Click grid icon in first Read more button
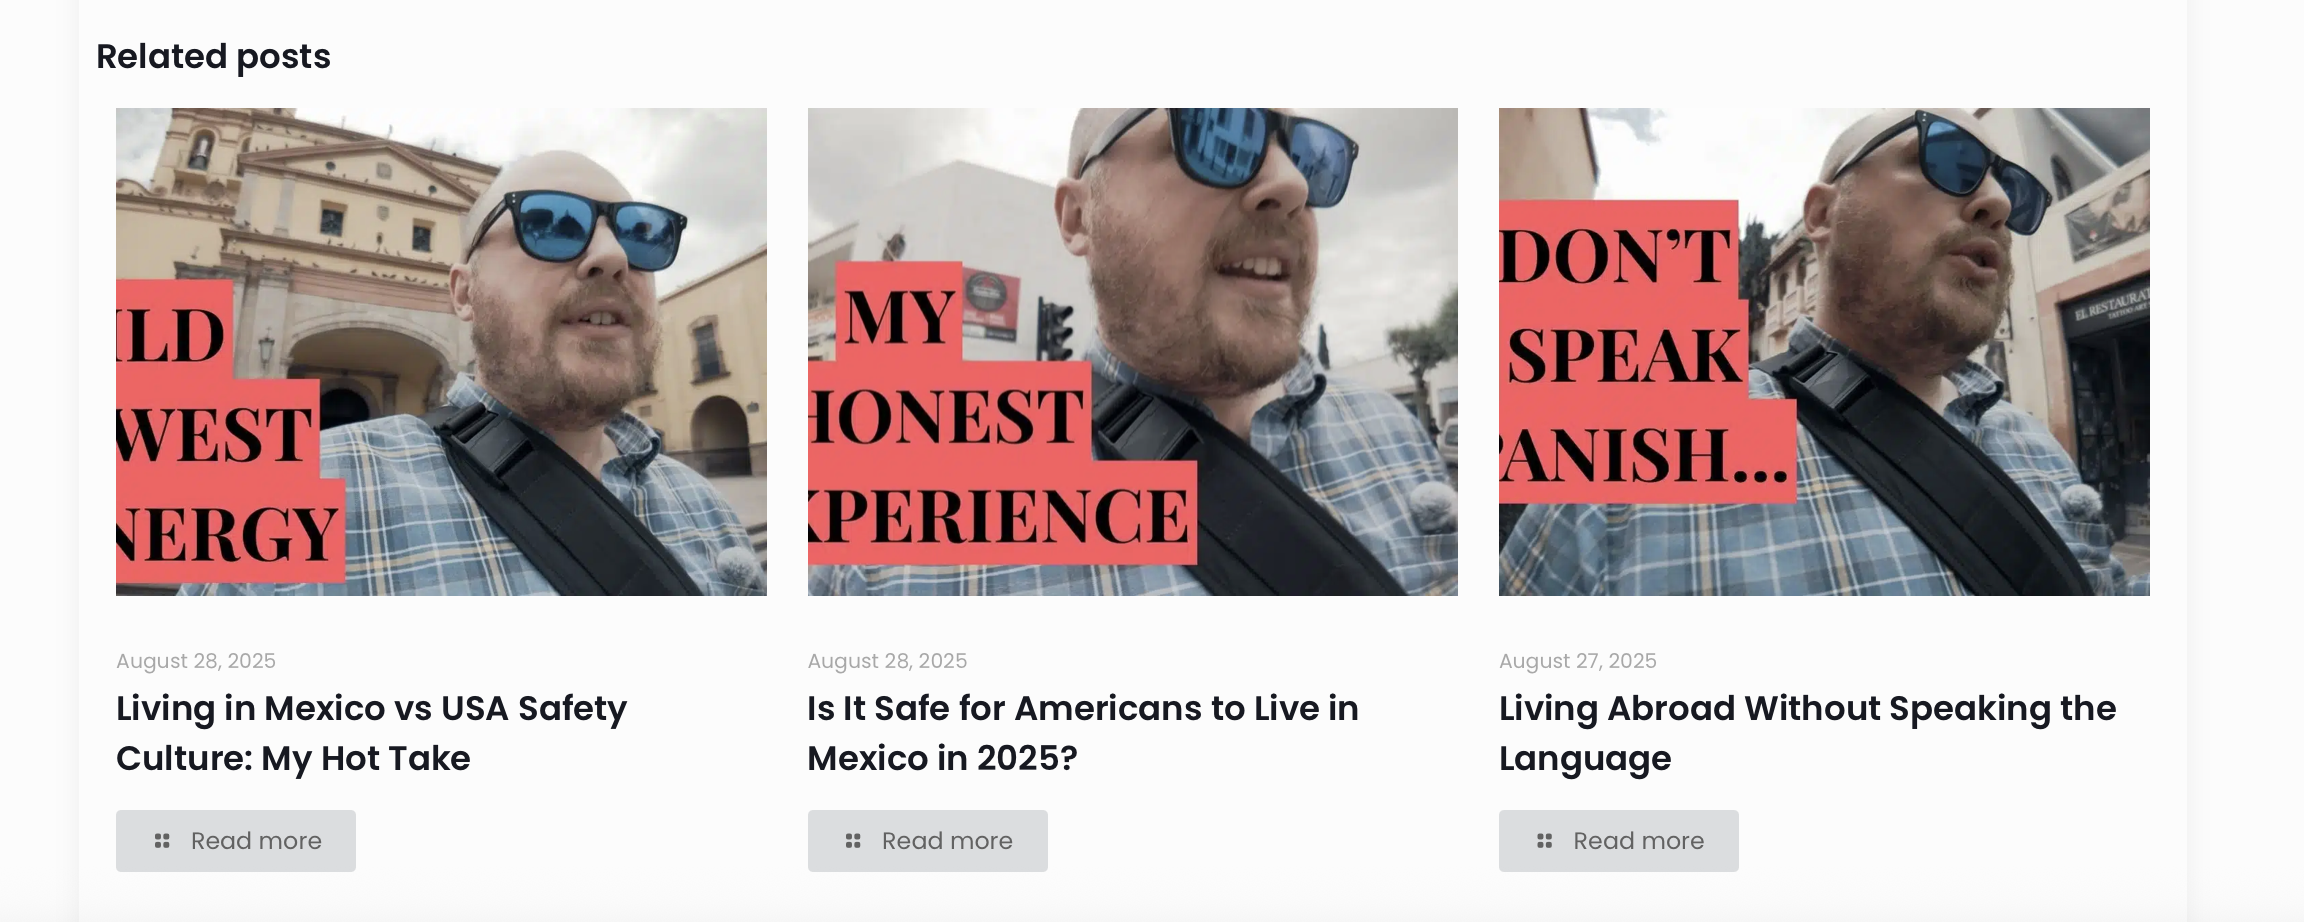 pyautogui.click(x=162, y=841)
